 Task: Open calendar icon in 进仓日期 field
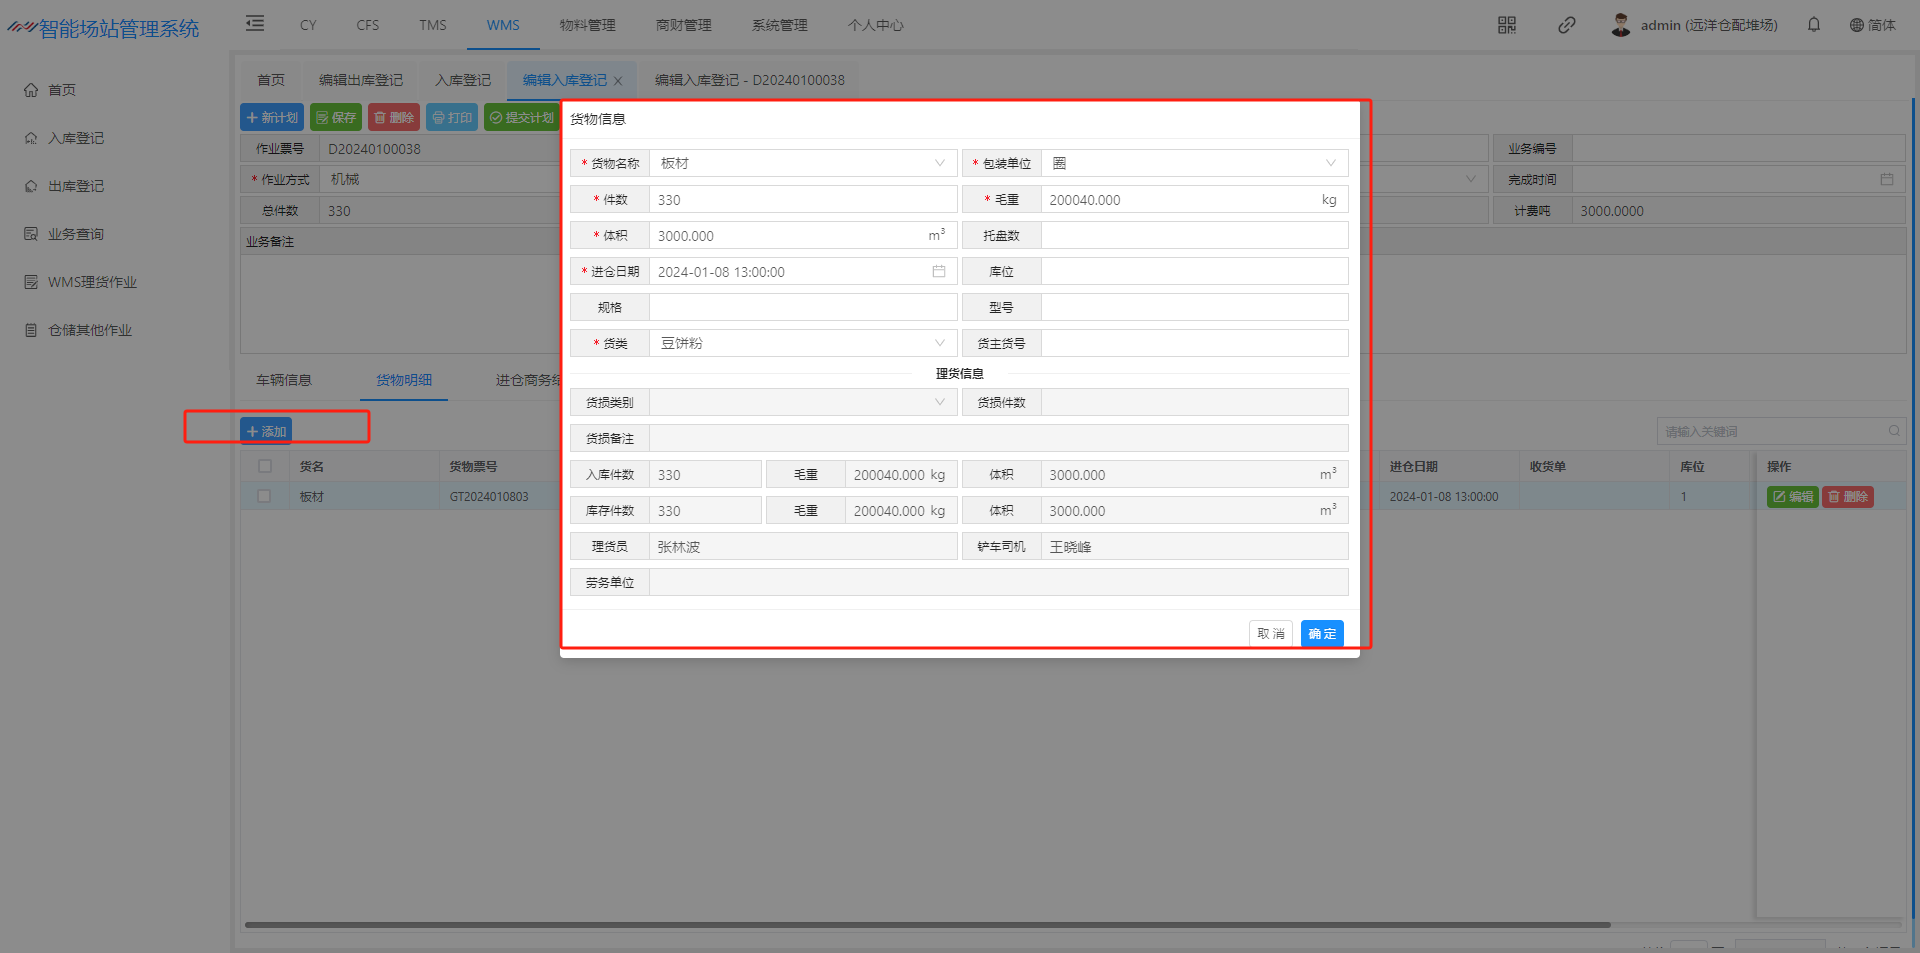click(939, 272)
